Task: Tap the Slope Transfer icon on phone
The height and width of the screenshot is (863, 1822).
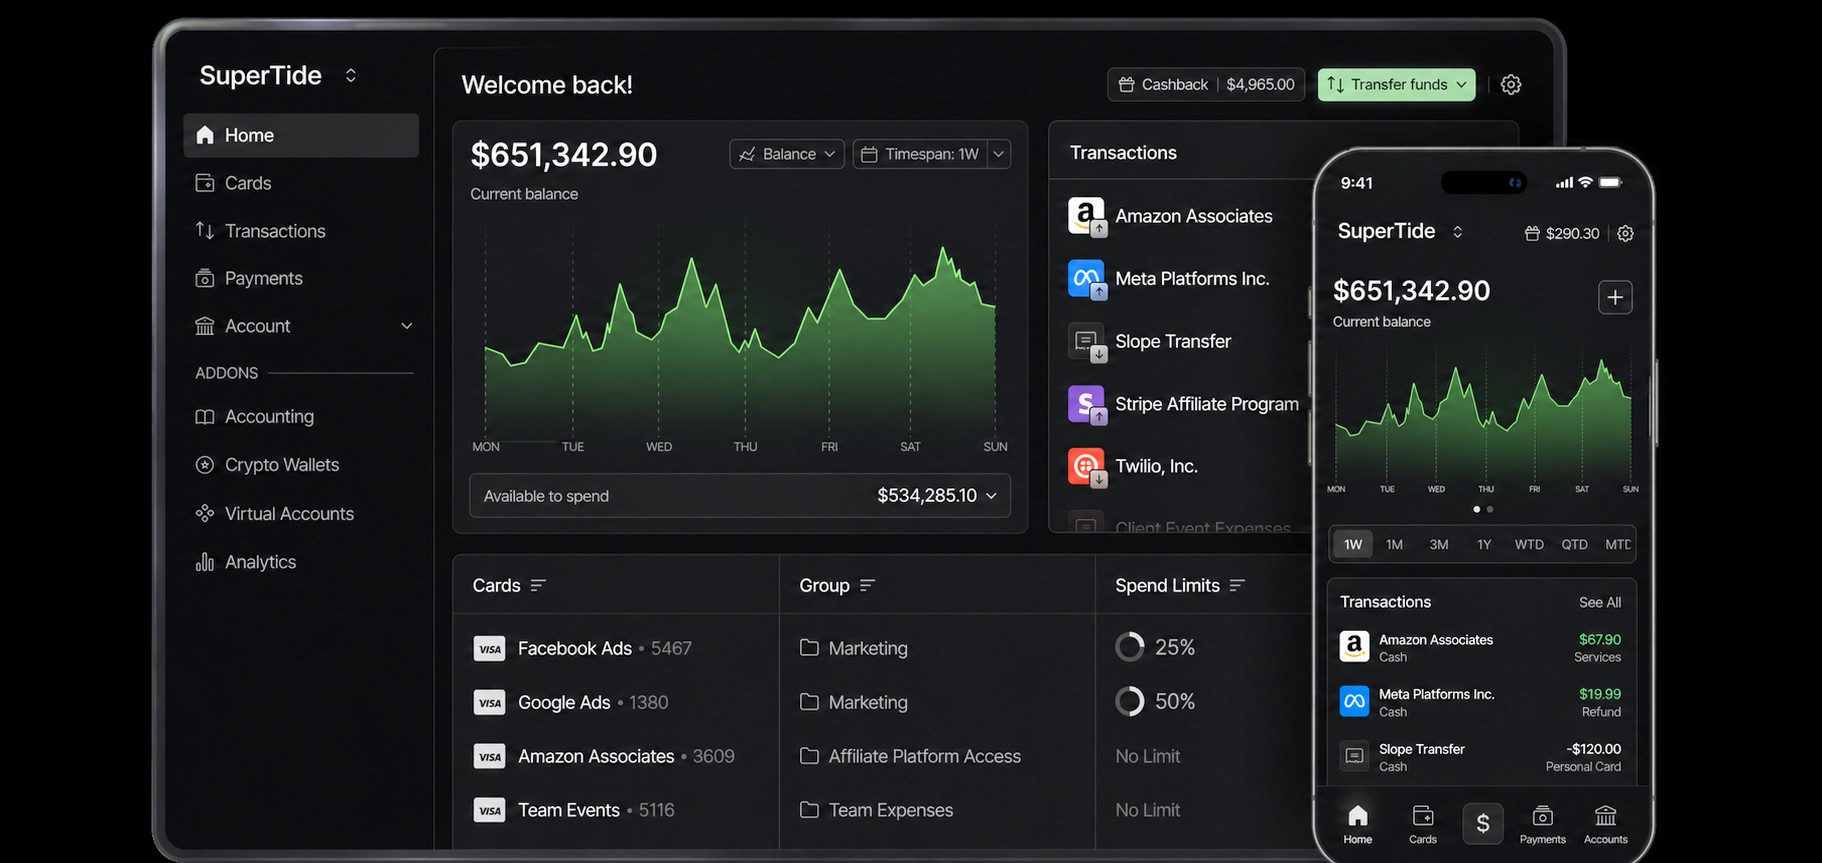Action: click(x=1354, y=756)
